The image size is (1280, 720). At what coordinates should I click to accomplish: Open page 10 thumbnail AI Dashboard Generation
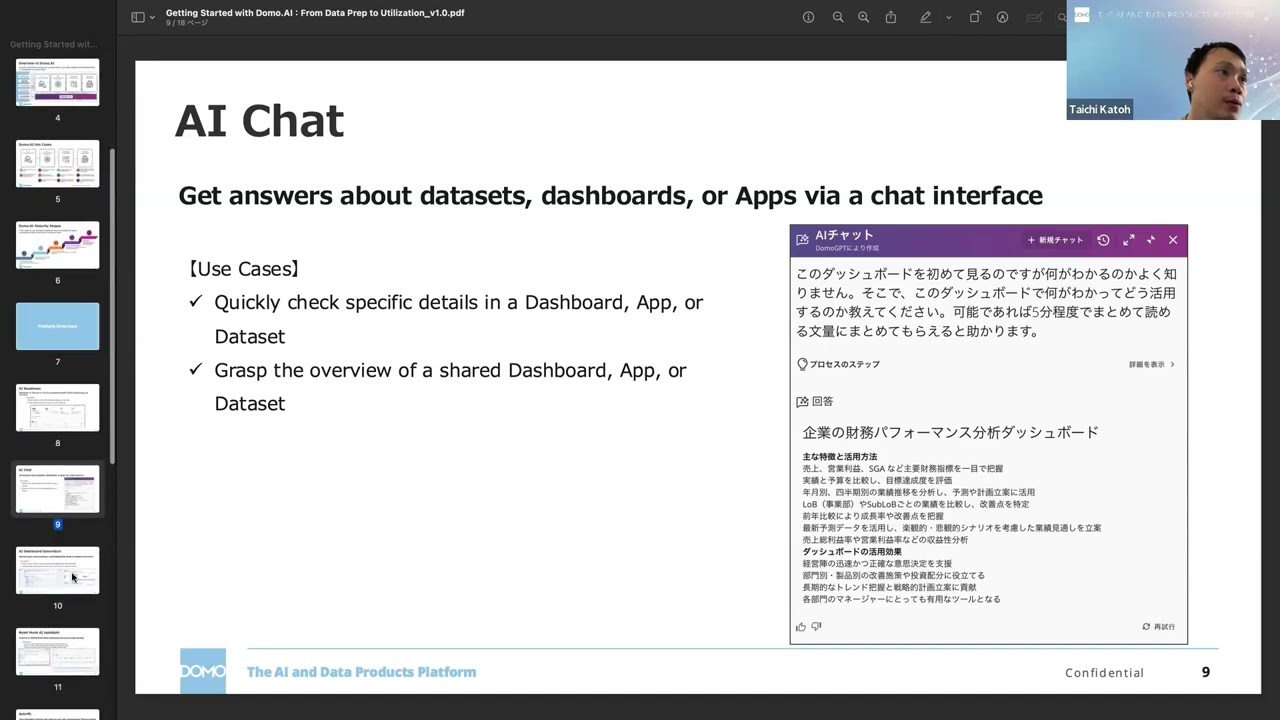57,570
